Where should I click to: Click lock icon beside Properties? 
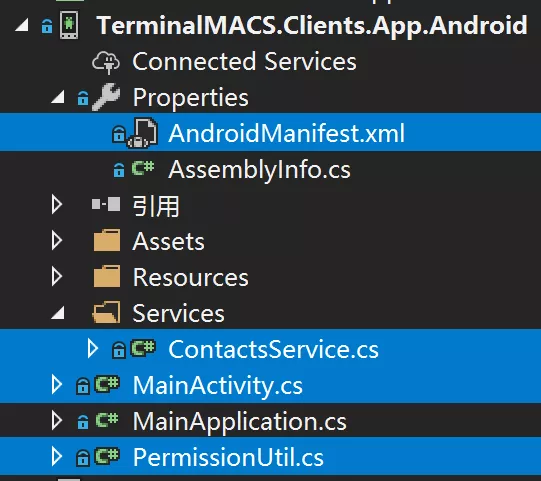point(83,98)
